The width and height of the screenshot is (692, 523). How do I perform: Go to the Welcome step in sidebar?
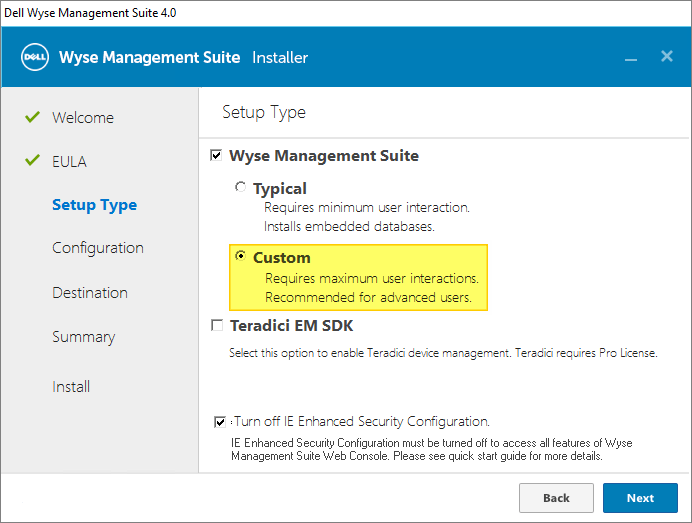[x=83, y=118]
